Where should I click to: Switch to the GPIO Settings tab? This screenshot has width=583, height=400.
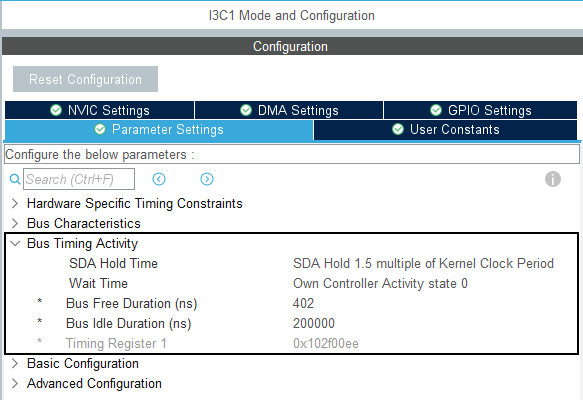(x=480, y=110)
